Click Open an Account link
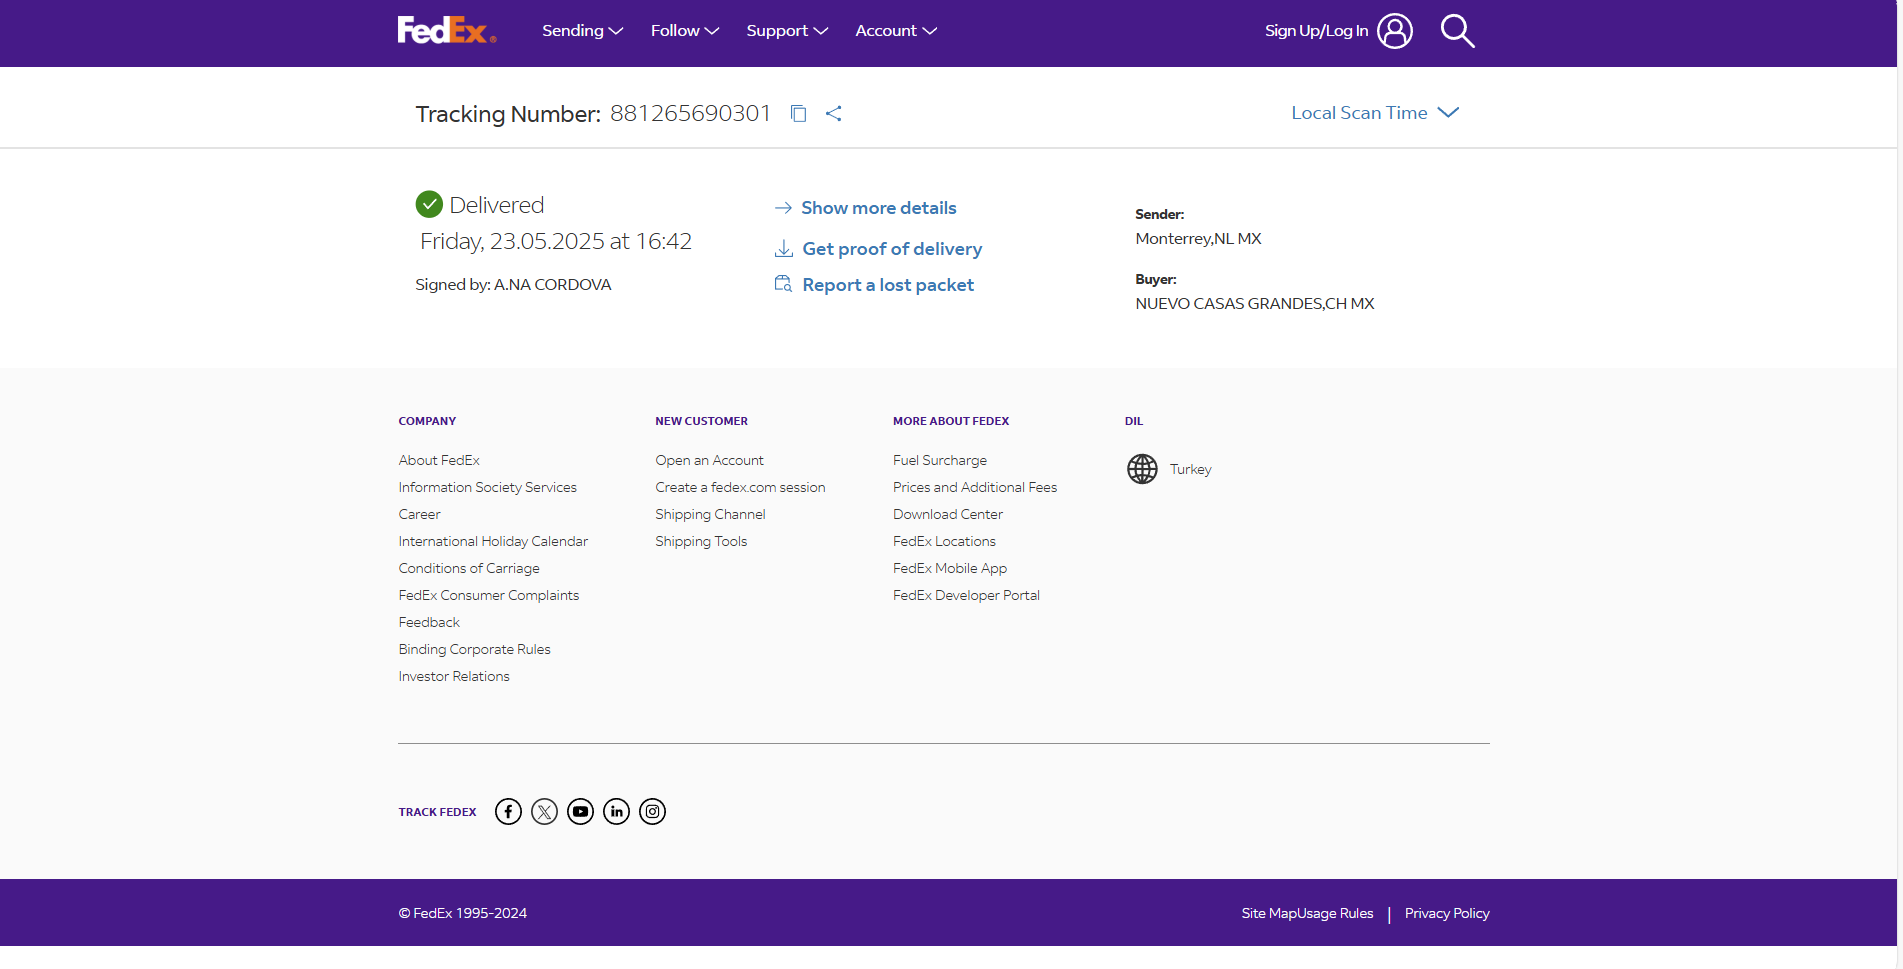The image size is (1903, 969). [709, 460]
